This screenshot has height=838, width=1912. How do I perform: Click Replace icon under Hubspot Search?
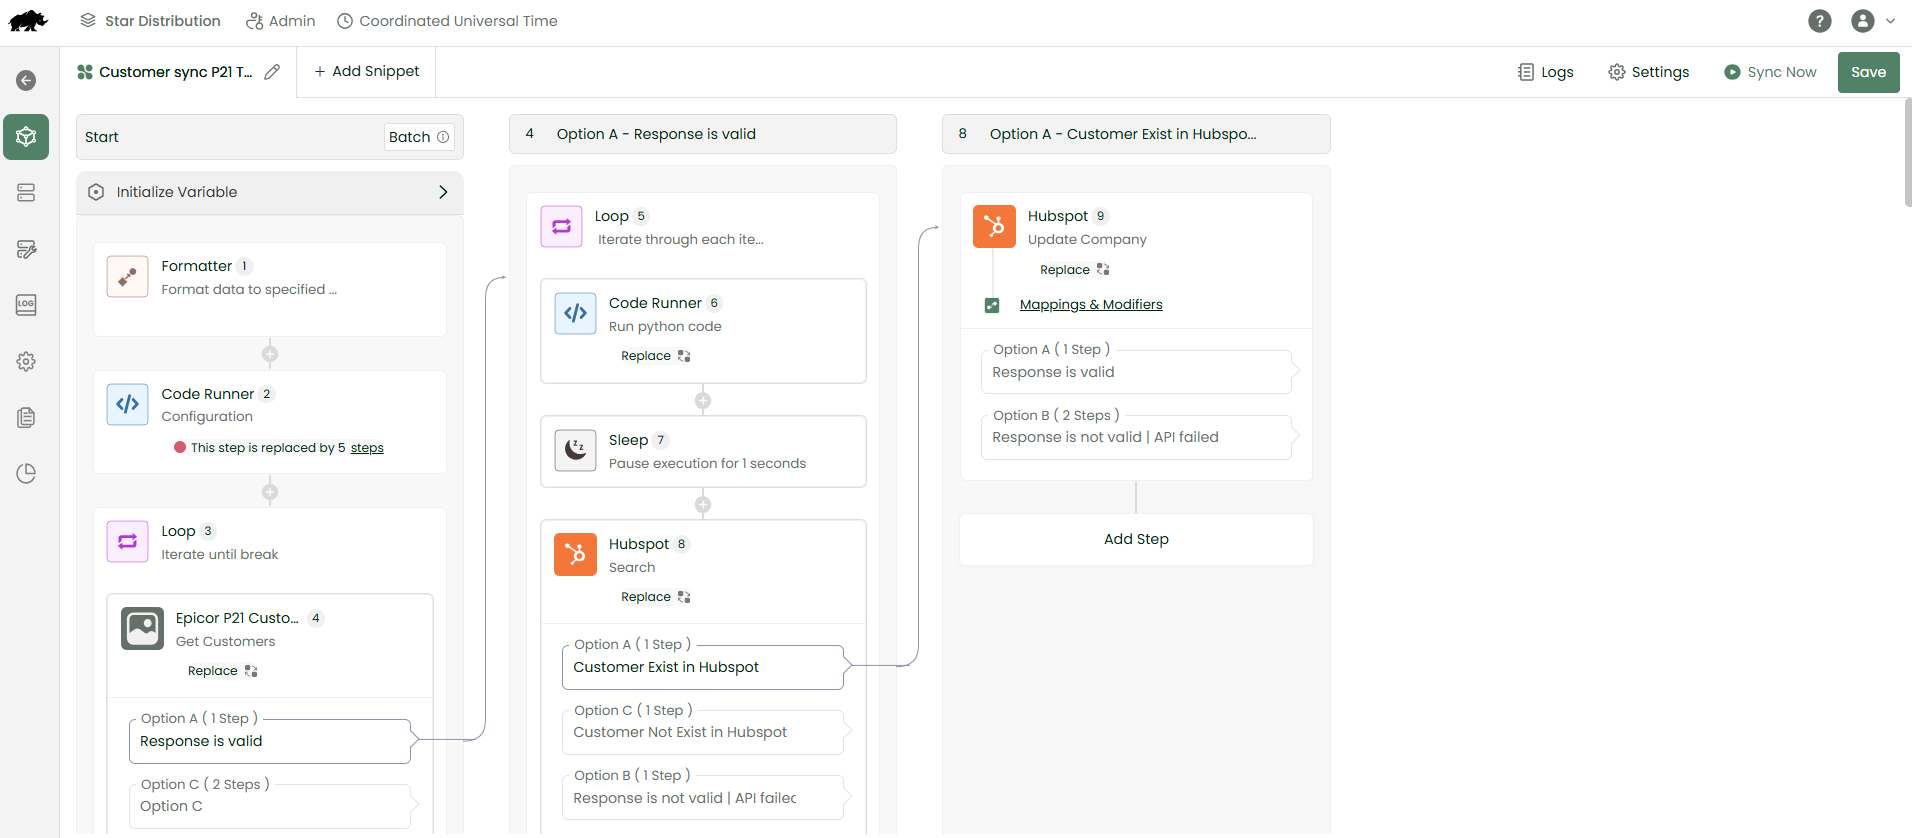pyautogui.click(x=684, y=597)
